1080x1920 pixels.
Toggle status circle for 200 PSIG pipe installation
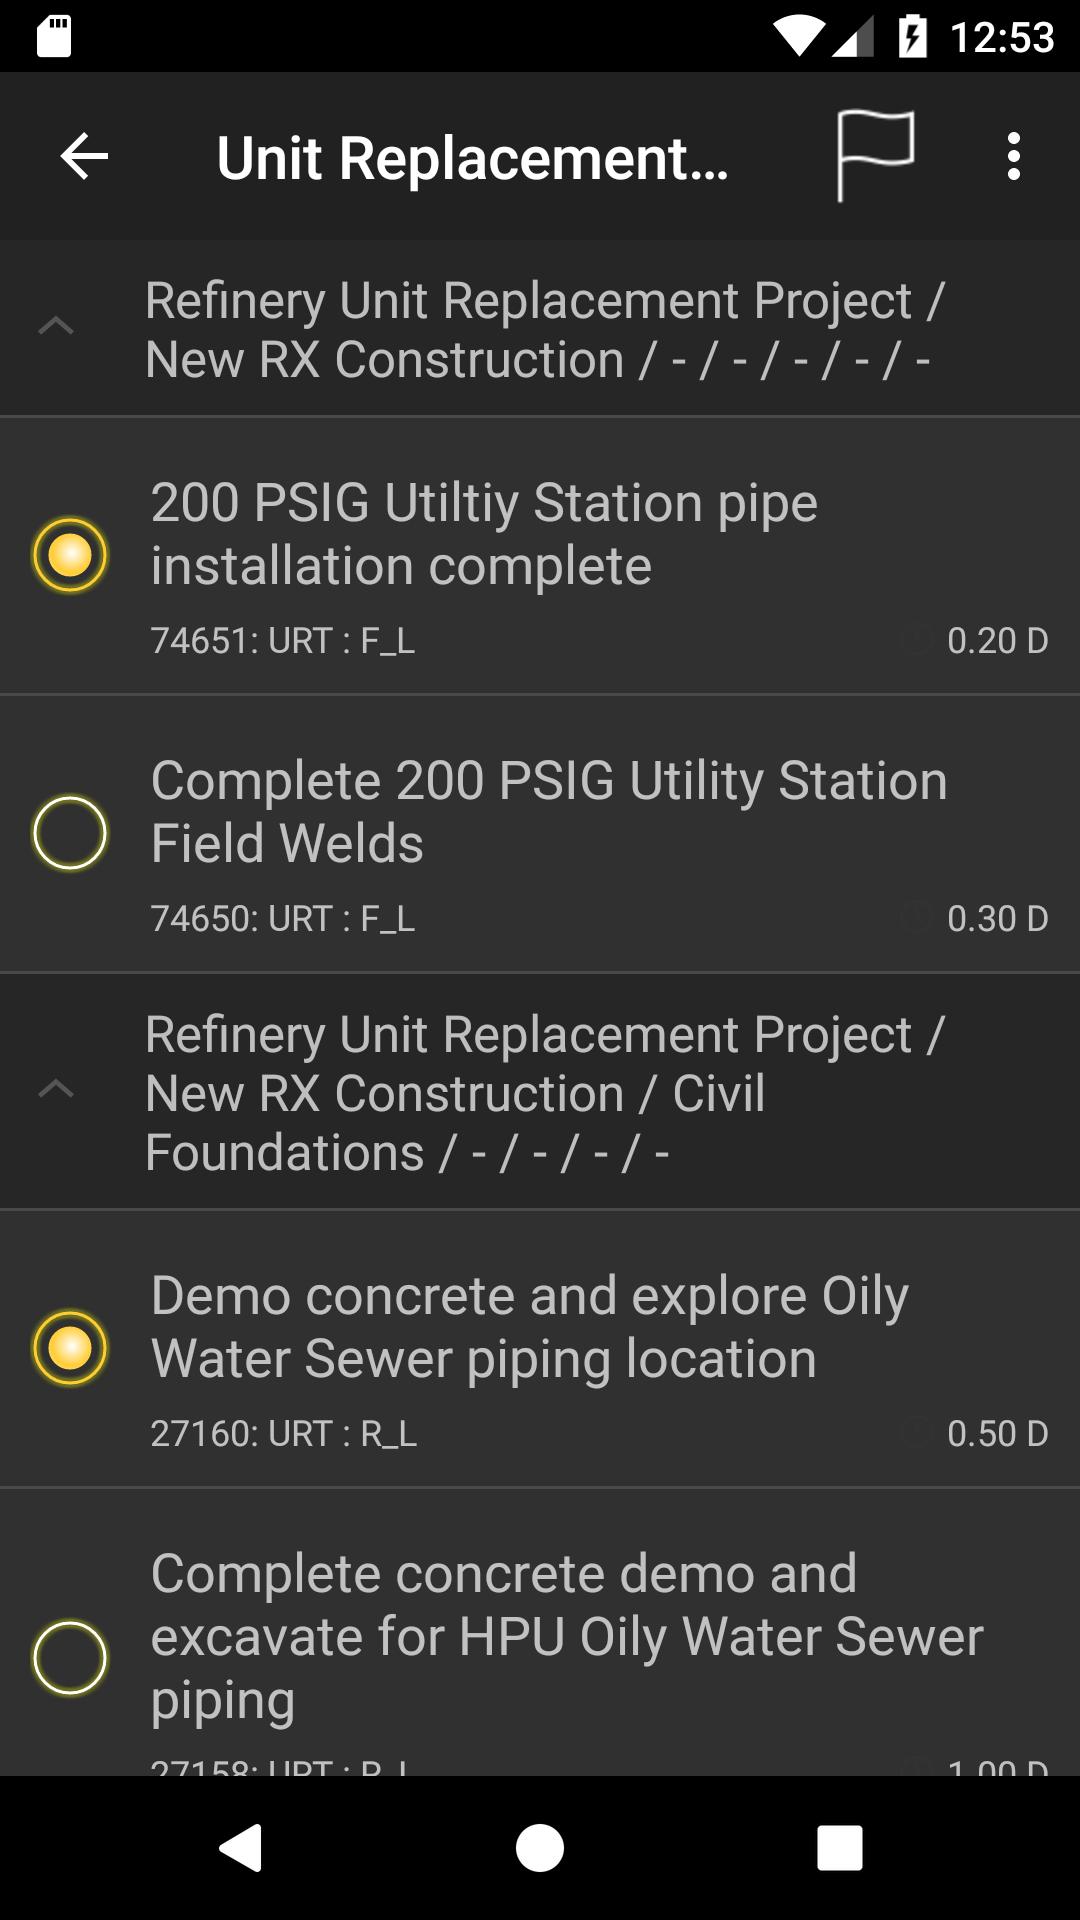[70, 555]
